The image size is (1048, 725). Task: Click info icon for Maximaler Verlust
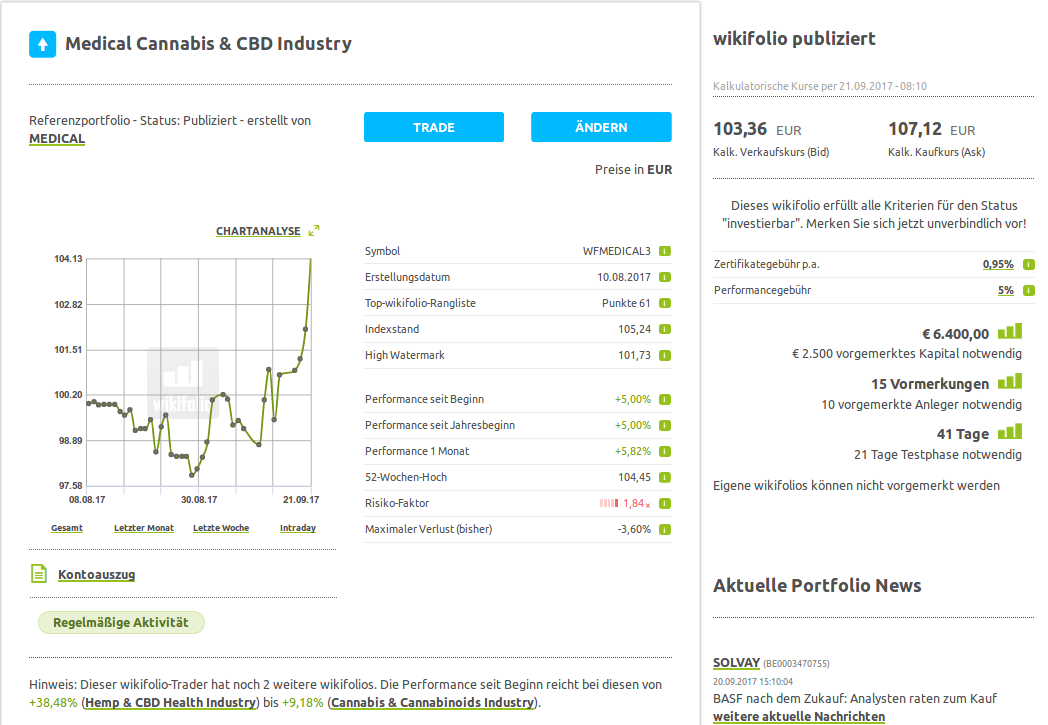(x=664, y=530)
